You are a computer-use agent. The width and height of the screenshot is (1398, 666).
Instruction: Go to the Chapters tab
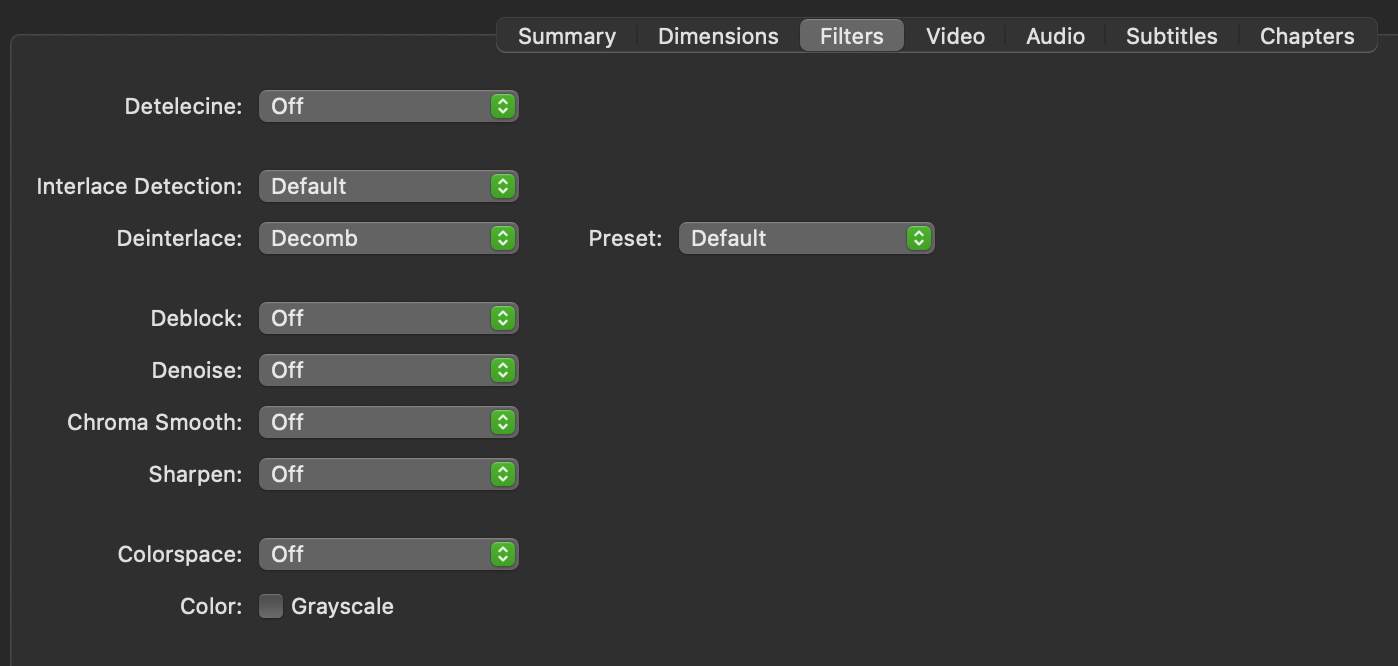coord(1306,35)
